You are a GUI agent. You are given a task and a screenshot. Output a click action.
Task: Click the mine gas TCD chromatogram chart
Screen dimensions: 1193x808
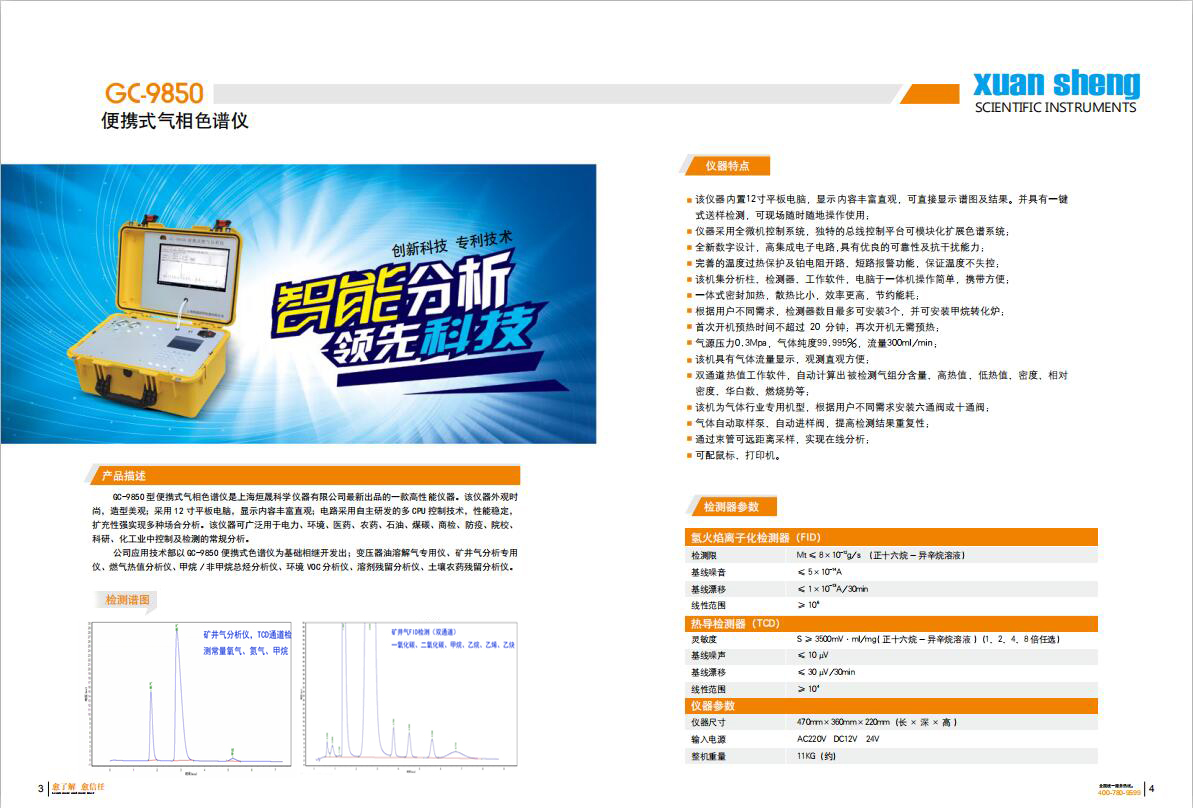(x=190, y=695)
